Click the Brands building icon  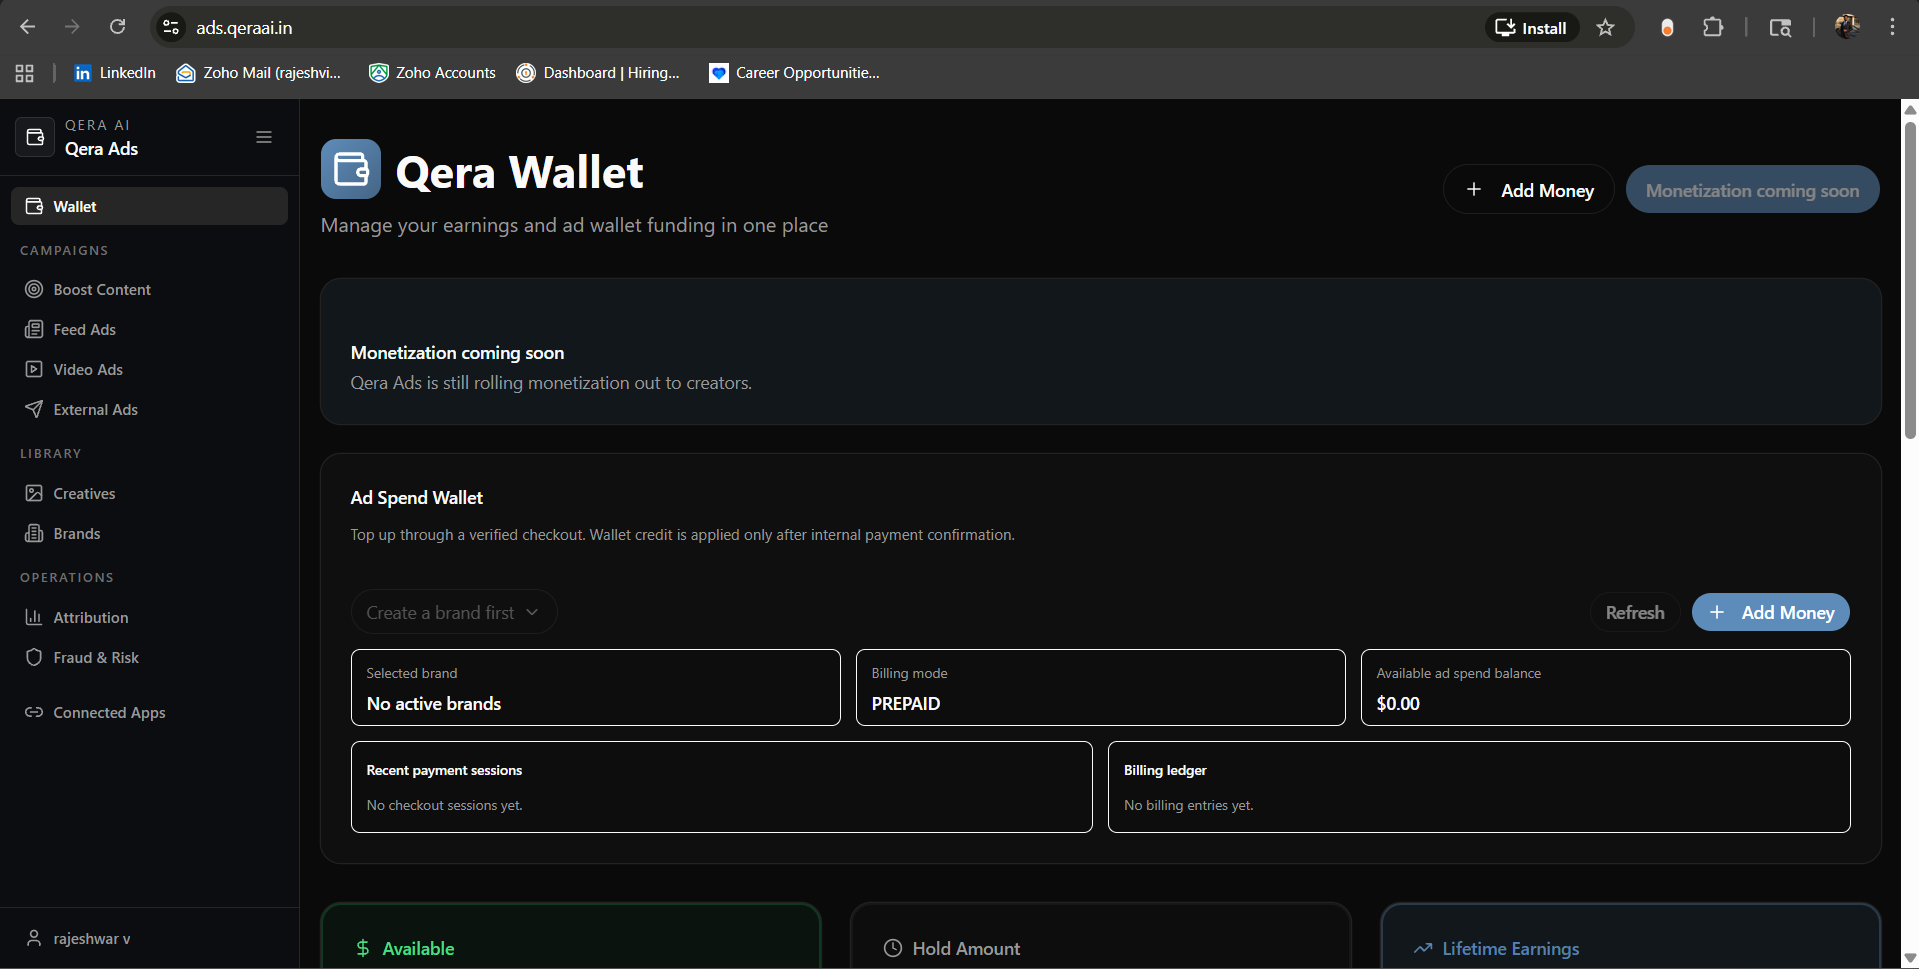[34, 533]
